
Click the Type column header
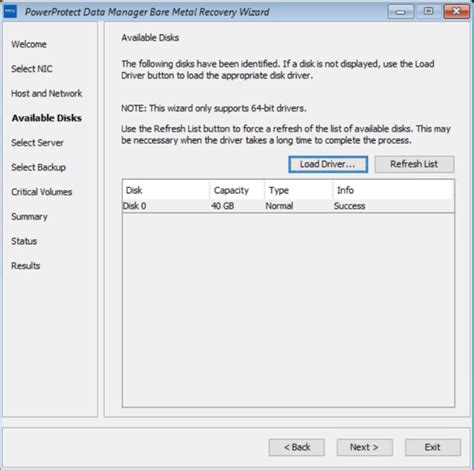click(x=299, y=190)
